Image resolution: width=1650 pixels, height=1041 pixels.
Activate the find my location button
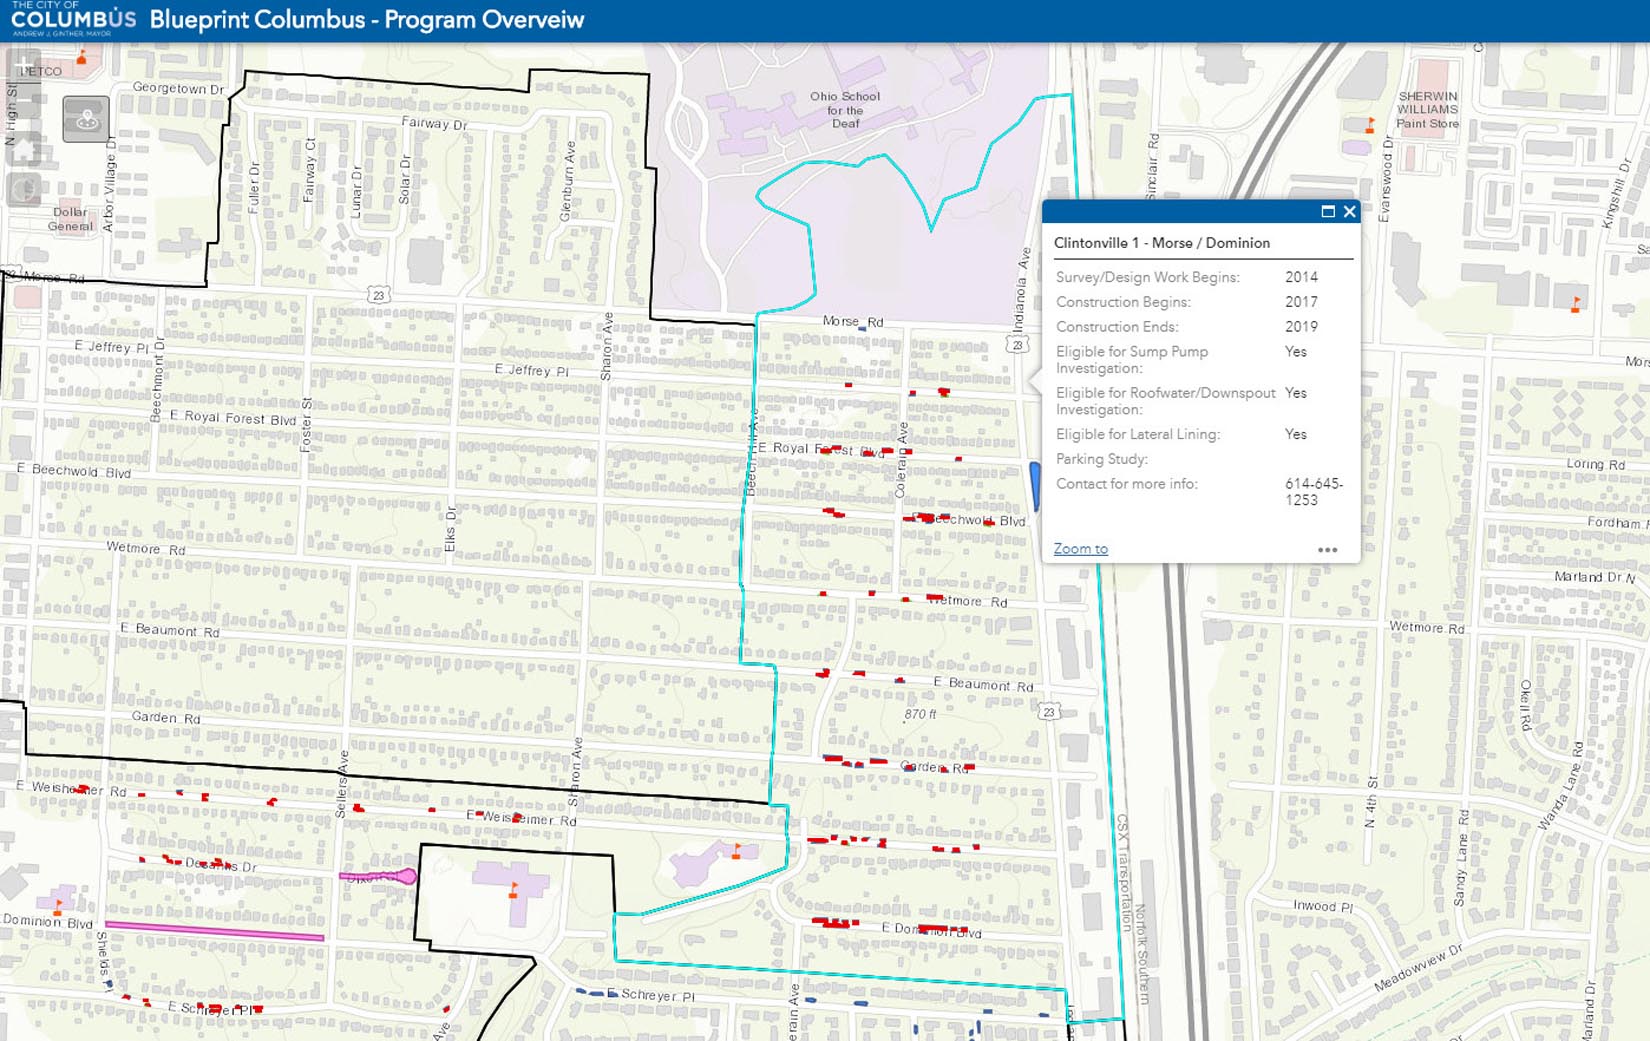coord(24,188)
